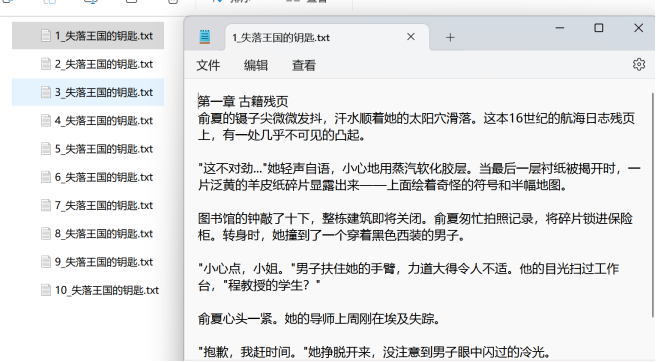Click the paragraph starting 图书馆的钟敲了十下

point(415,227)
